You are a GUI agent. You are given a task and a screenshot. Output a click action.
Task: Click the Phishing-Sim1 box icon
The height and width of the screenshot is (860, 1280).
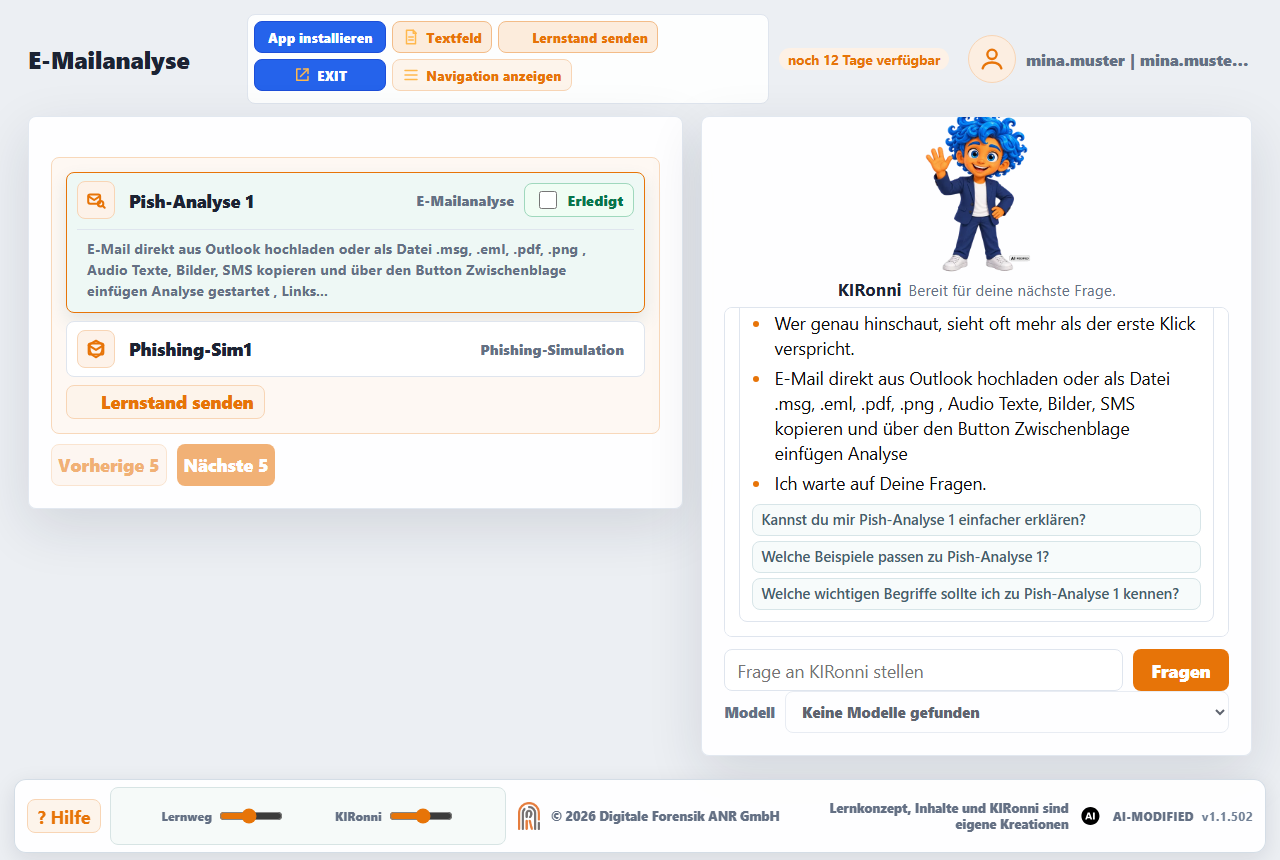[x=96, y=349]
